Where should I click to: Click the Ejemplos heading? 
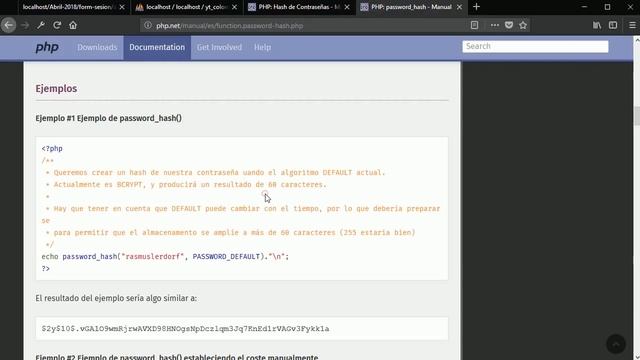tap(56, 89)
